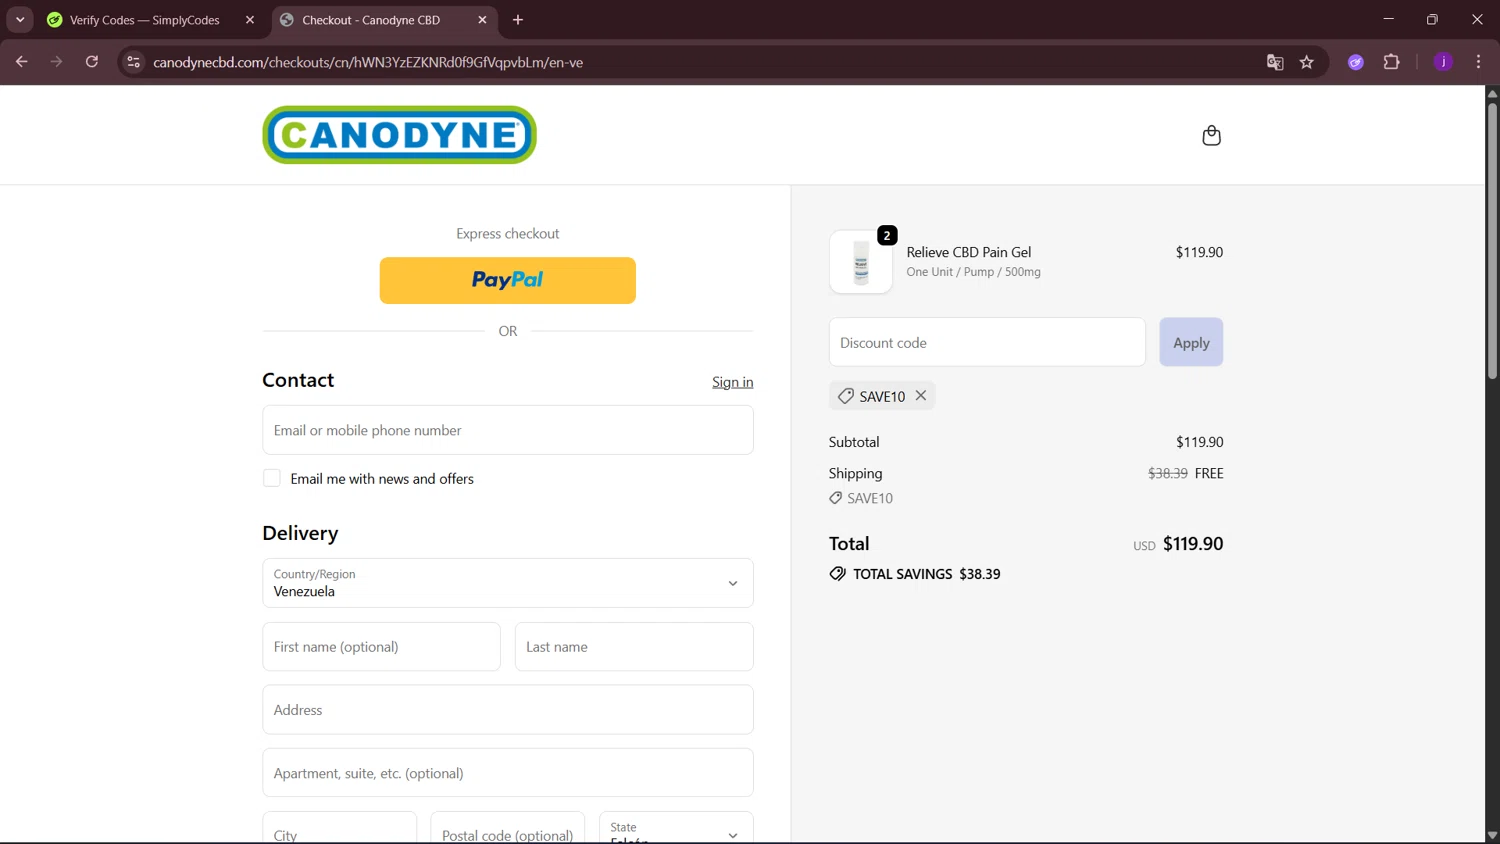Image resolution: width=1500 pixels, height=844 pixels.
Task: Pay with the PayPal express button
Action: (507, 280)
